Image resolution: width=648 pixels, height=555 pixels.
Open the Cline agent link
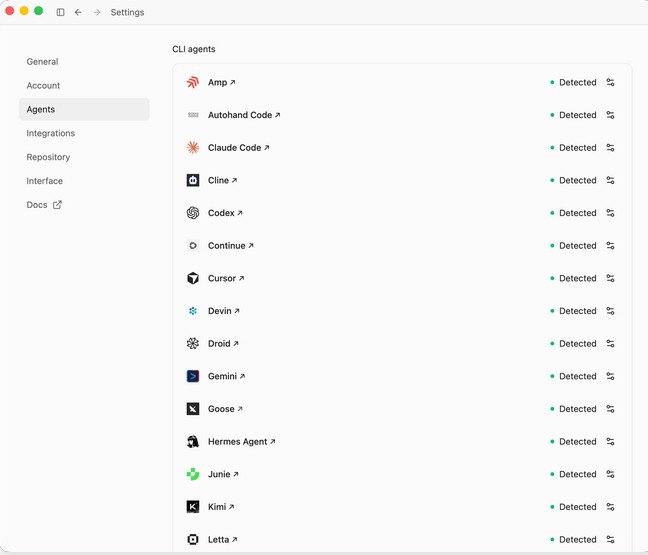222,180
